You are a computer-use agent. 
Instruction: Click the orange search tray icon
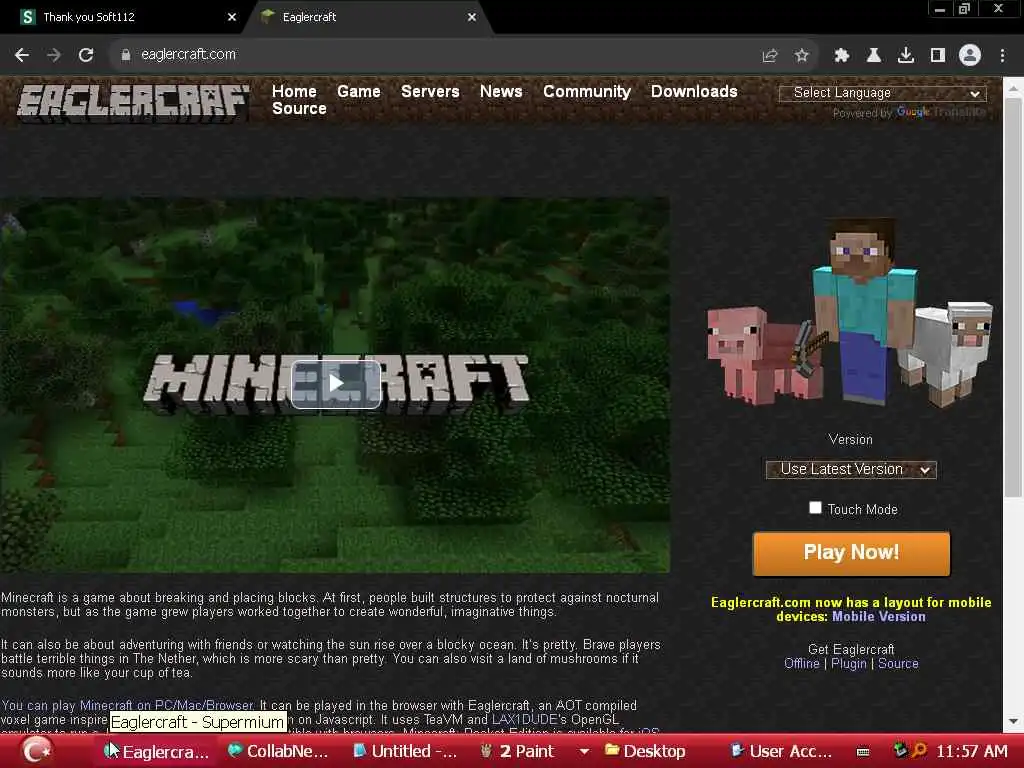[x=919, y=751]
